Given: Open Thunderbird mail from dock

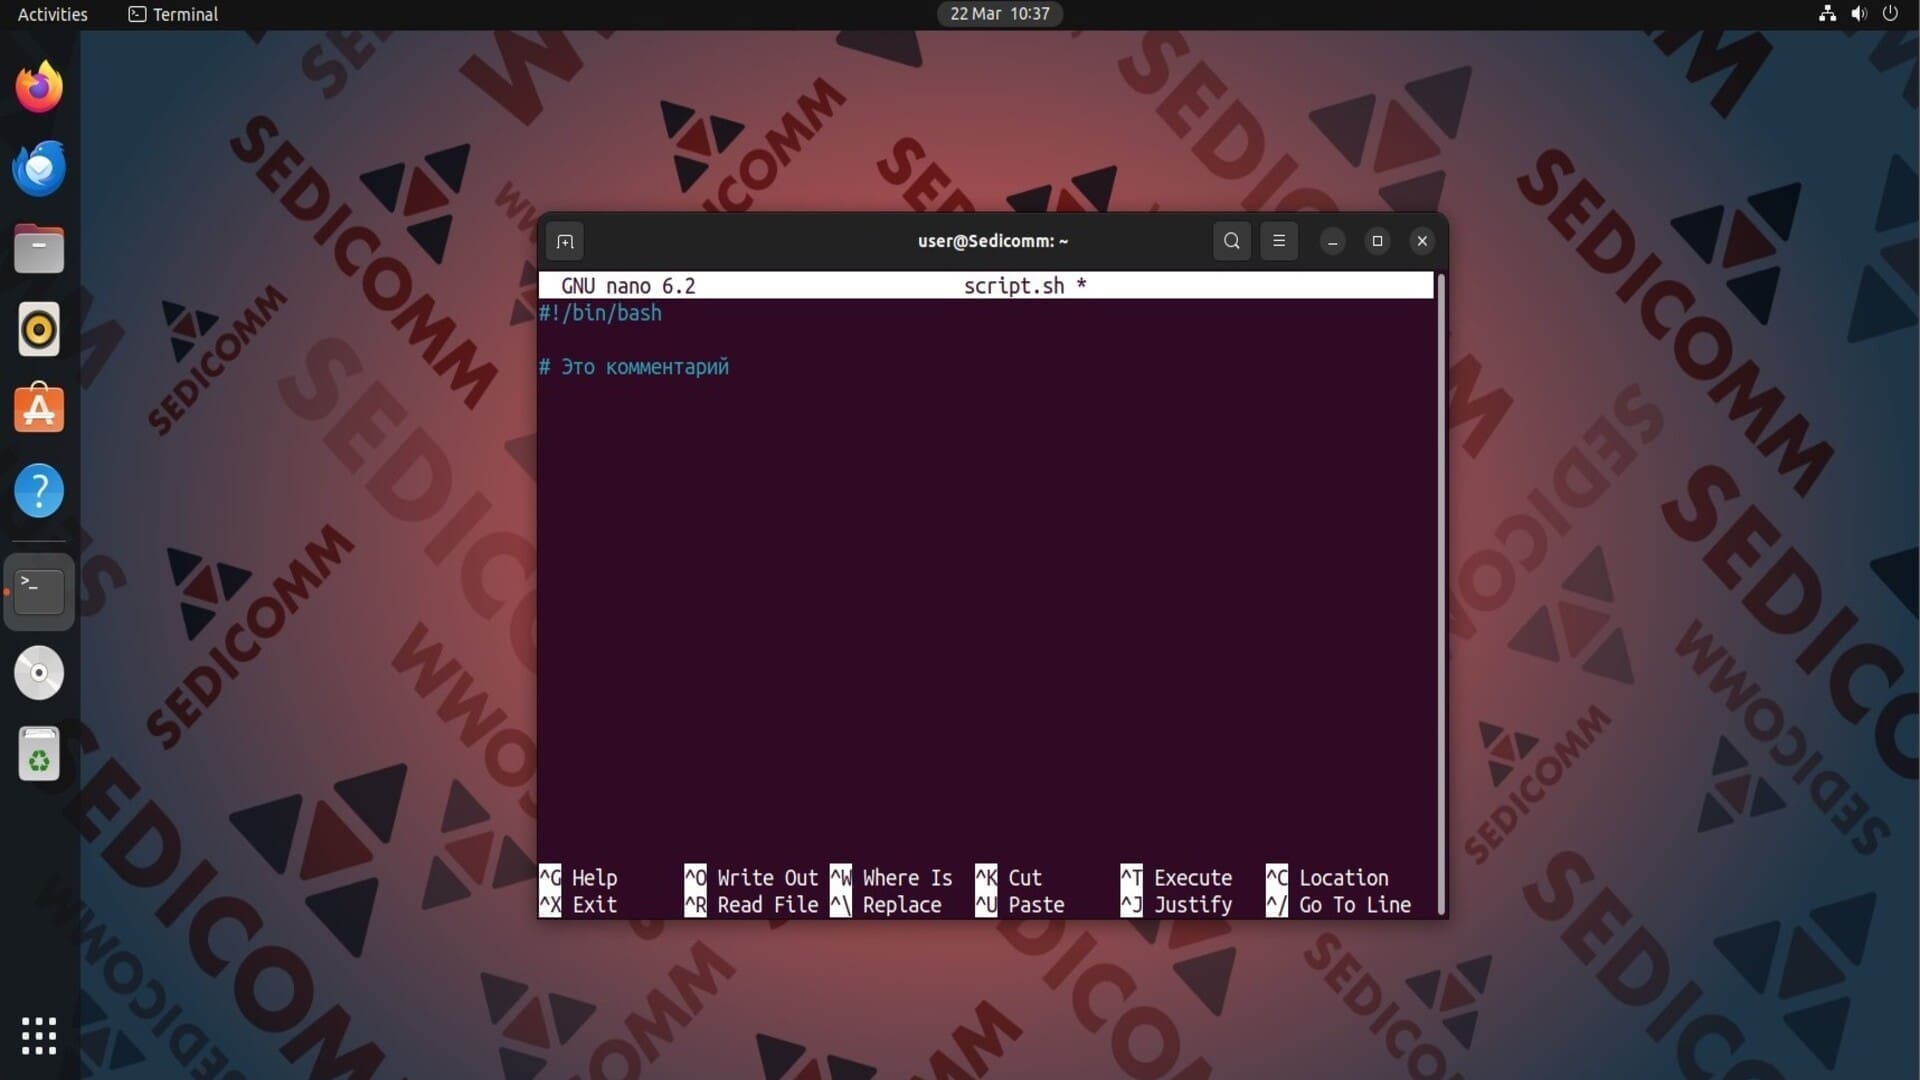Looking at the screenshot, I should click(x=39, y=168).
